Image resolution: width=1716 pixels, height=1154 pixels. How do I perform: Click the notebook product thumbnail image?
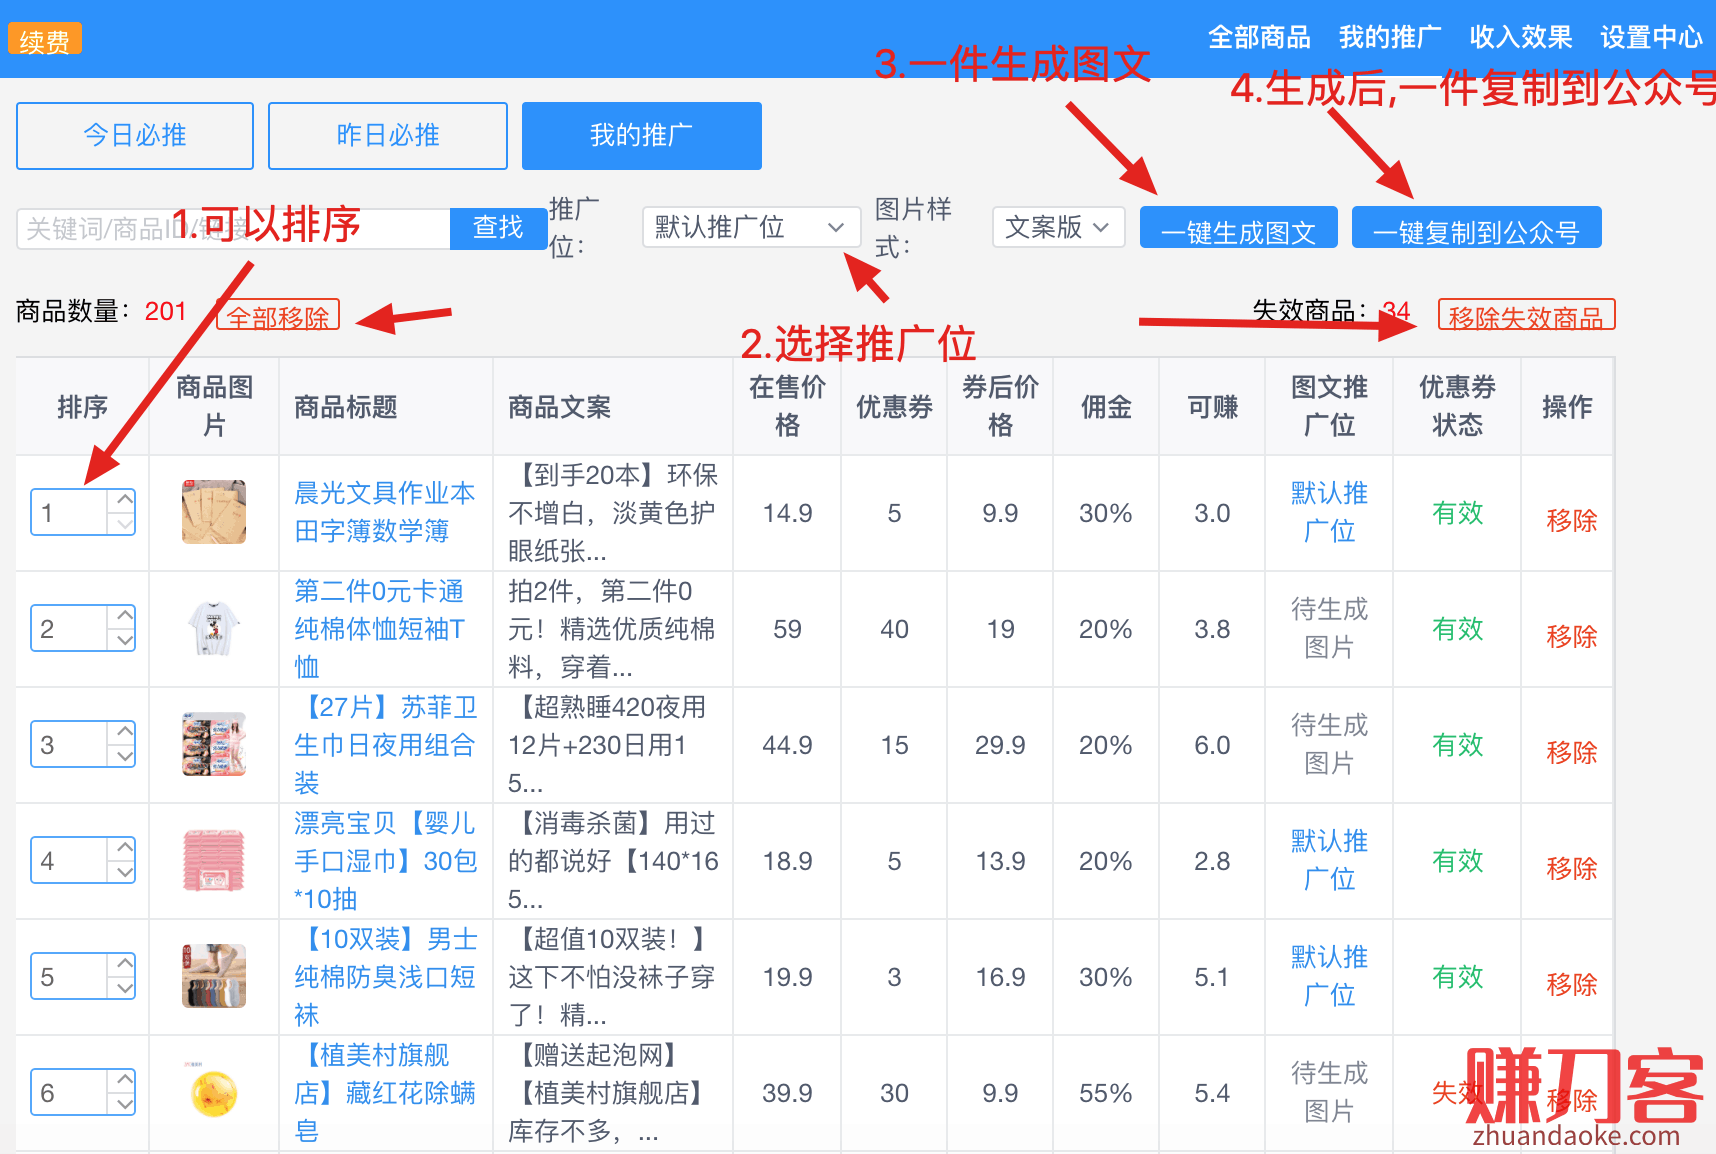pos(213,512)
